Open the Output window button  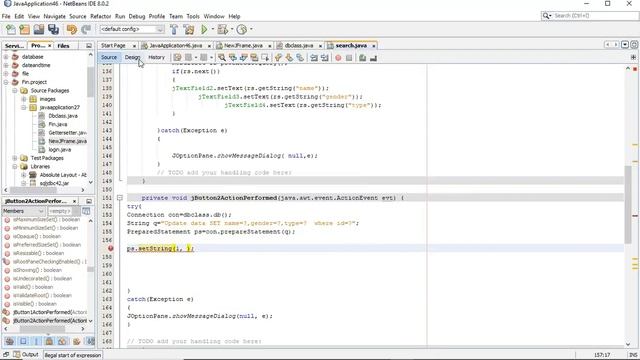pos(26,355)
